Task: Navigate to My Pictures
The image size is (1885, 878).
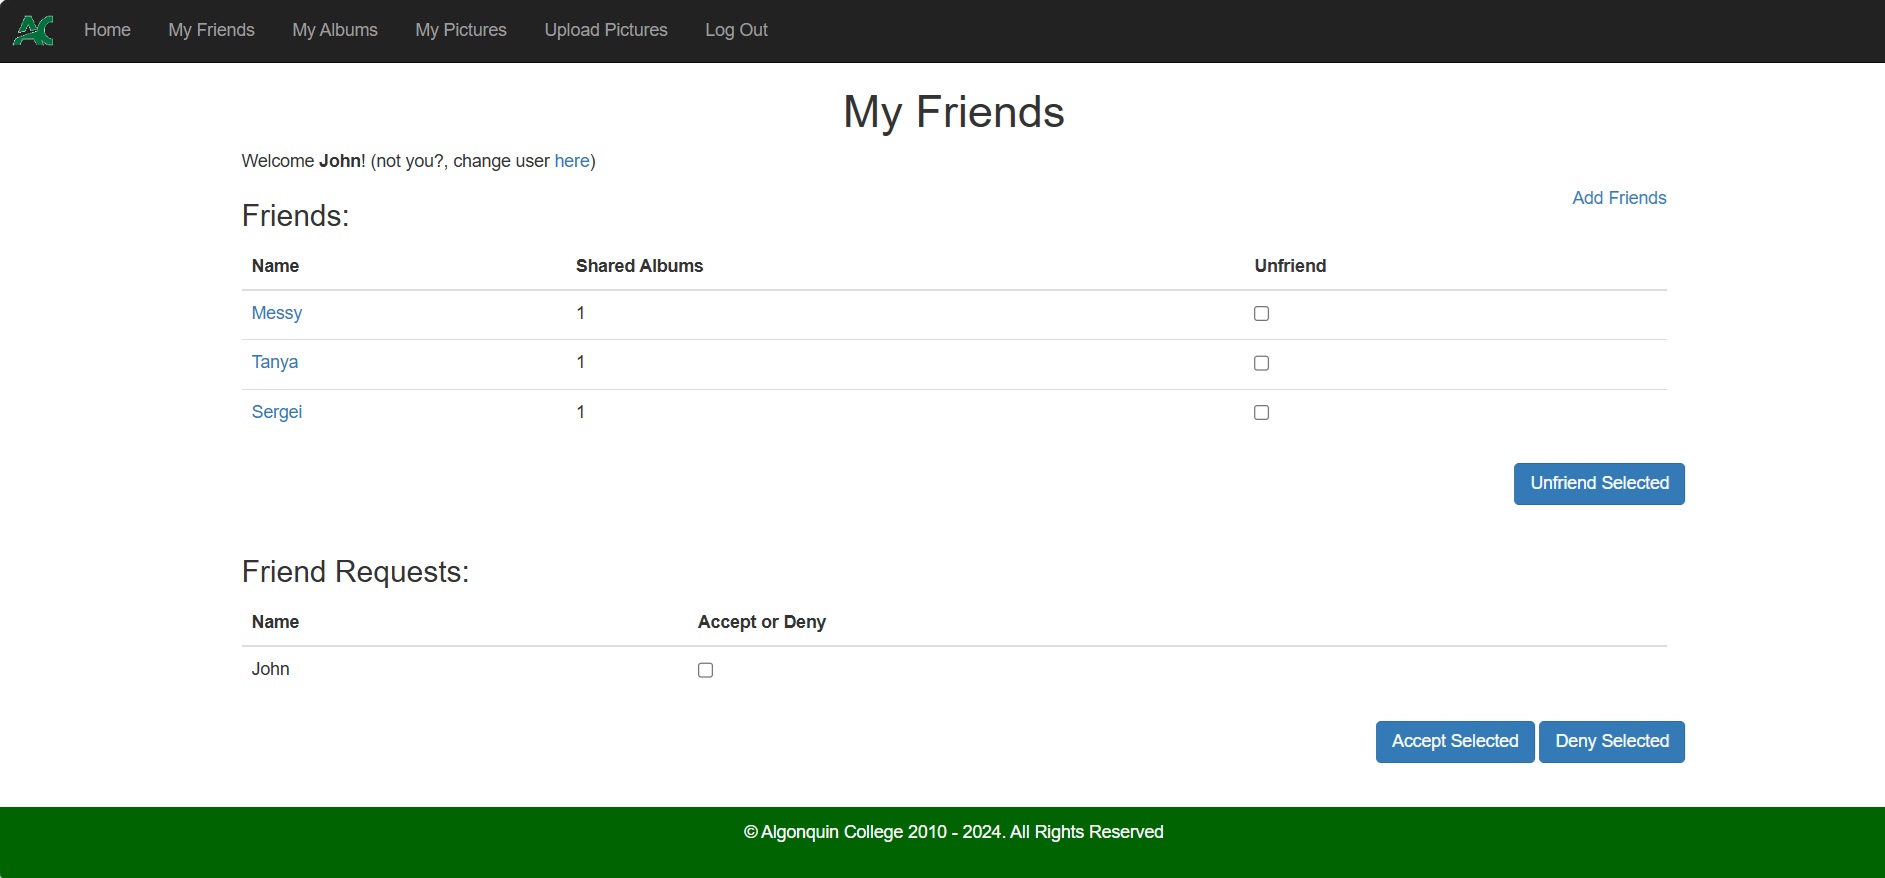Action: [x=460, y=30]
